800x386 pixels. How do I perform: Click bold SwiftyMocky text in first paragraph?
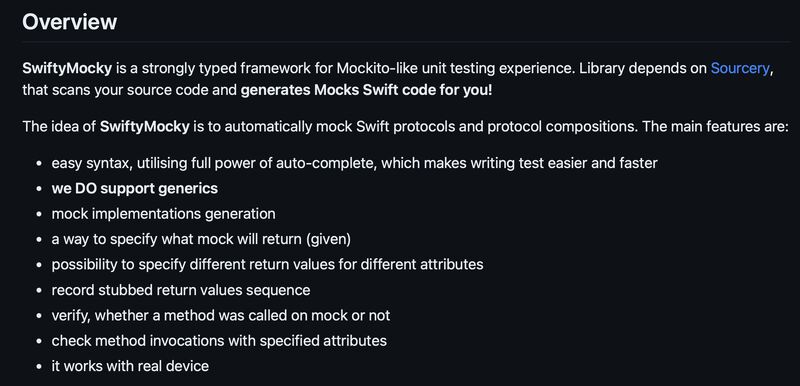(x=67, y=68)
